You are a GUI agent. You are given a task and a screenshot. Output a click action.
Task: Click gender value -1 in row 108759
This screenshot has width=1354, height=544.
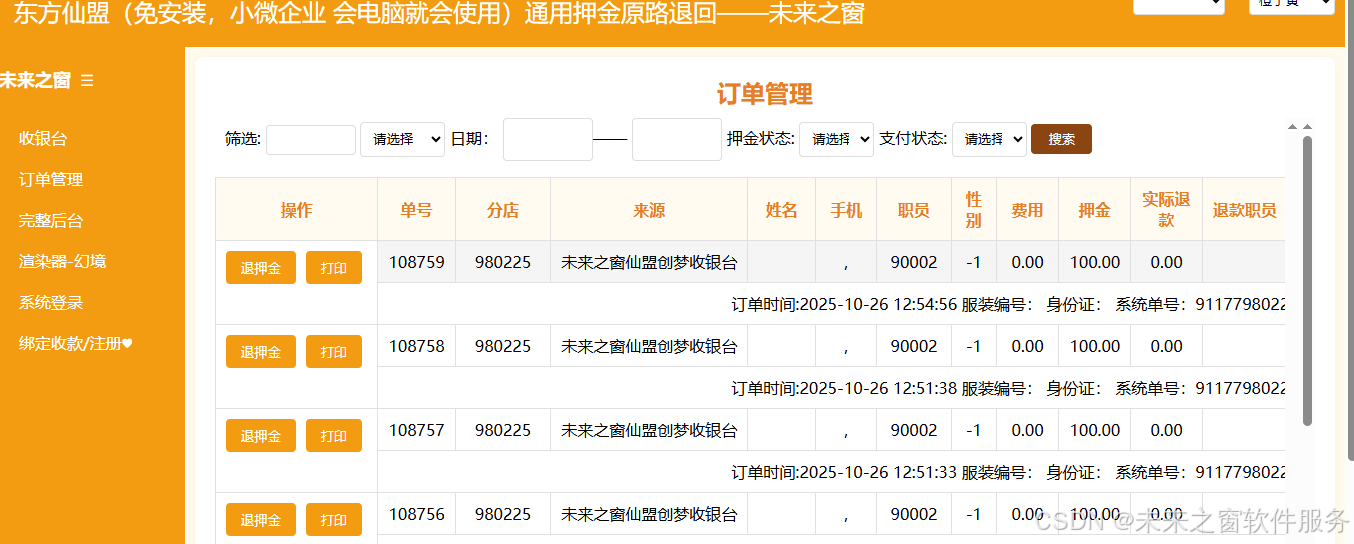coord(974,262)
